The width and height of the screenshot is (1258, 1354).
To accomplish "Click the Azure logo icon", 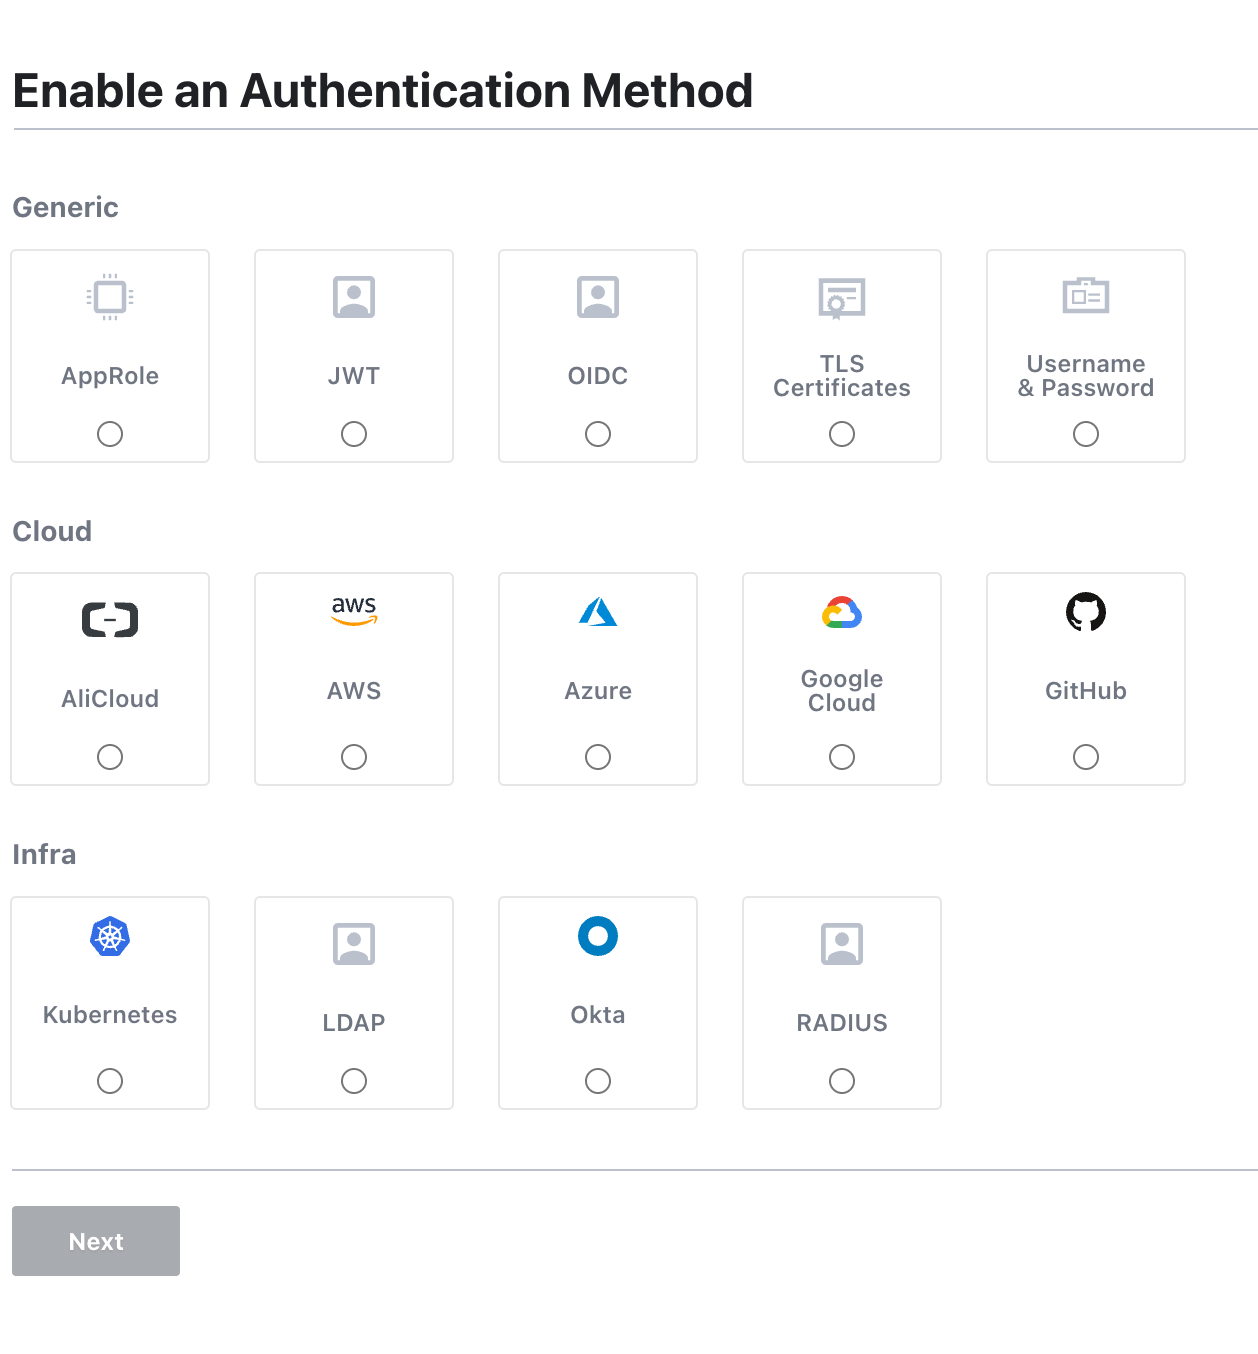I will click(x=597, y=613).
